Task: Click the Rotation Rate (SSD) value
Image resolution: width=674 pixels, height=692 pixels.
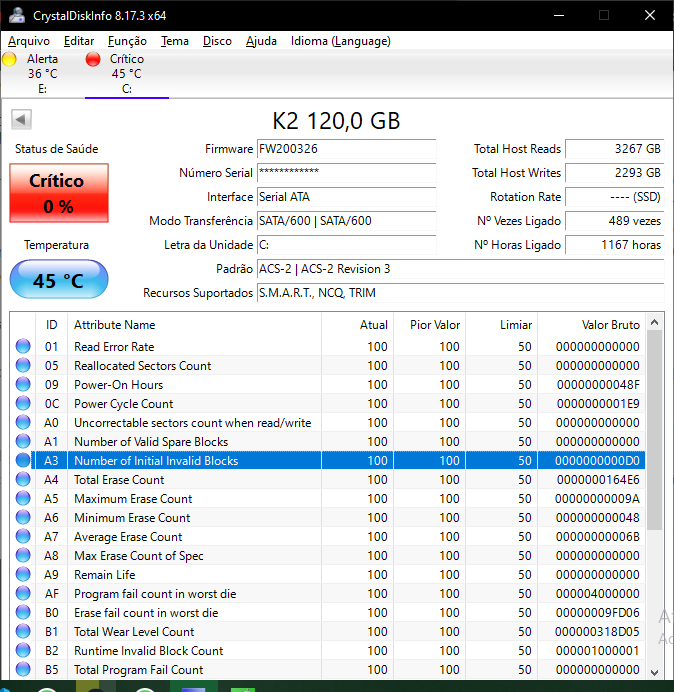Action: [x=614, y=197]
